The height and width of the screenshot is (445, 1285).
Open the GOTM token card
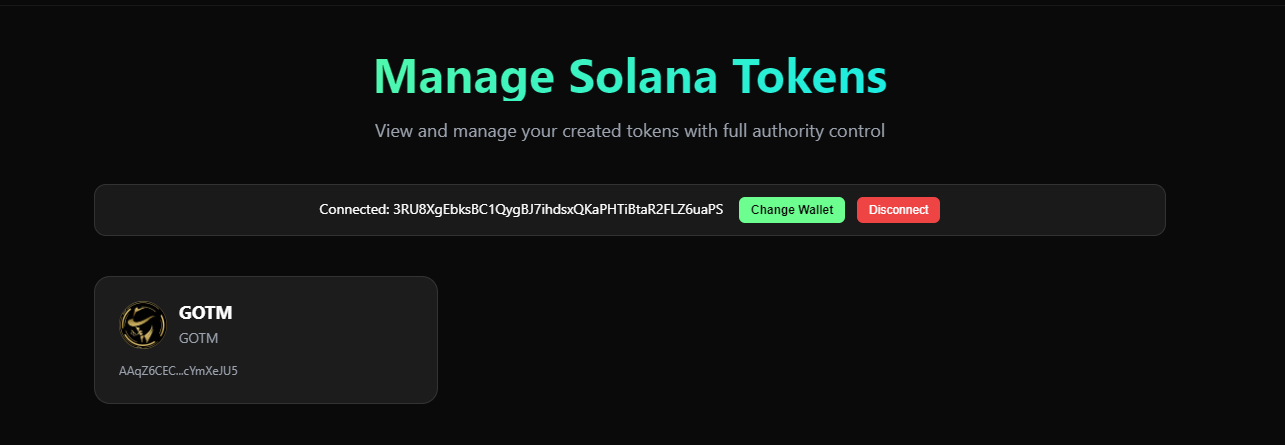pos(266,340)
